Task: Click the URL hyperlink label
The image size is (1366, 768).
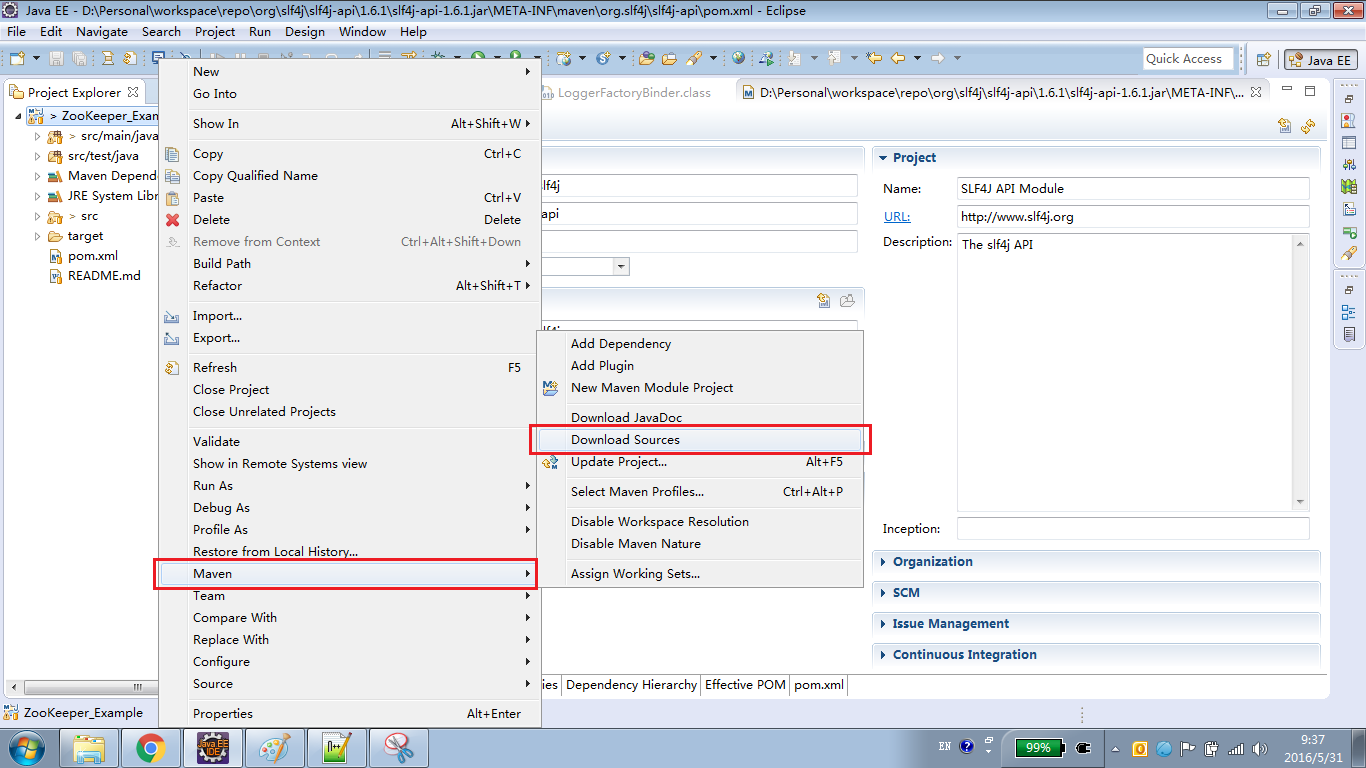Action: click(x=896, y=216)
